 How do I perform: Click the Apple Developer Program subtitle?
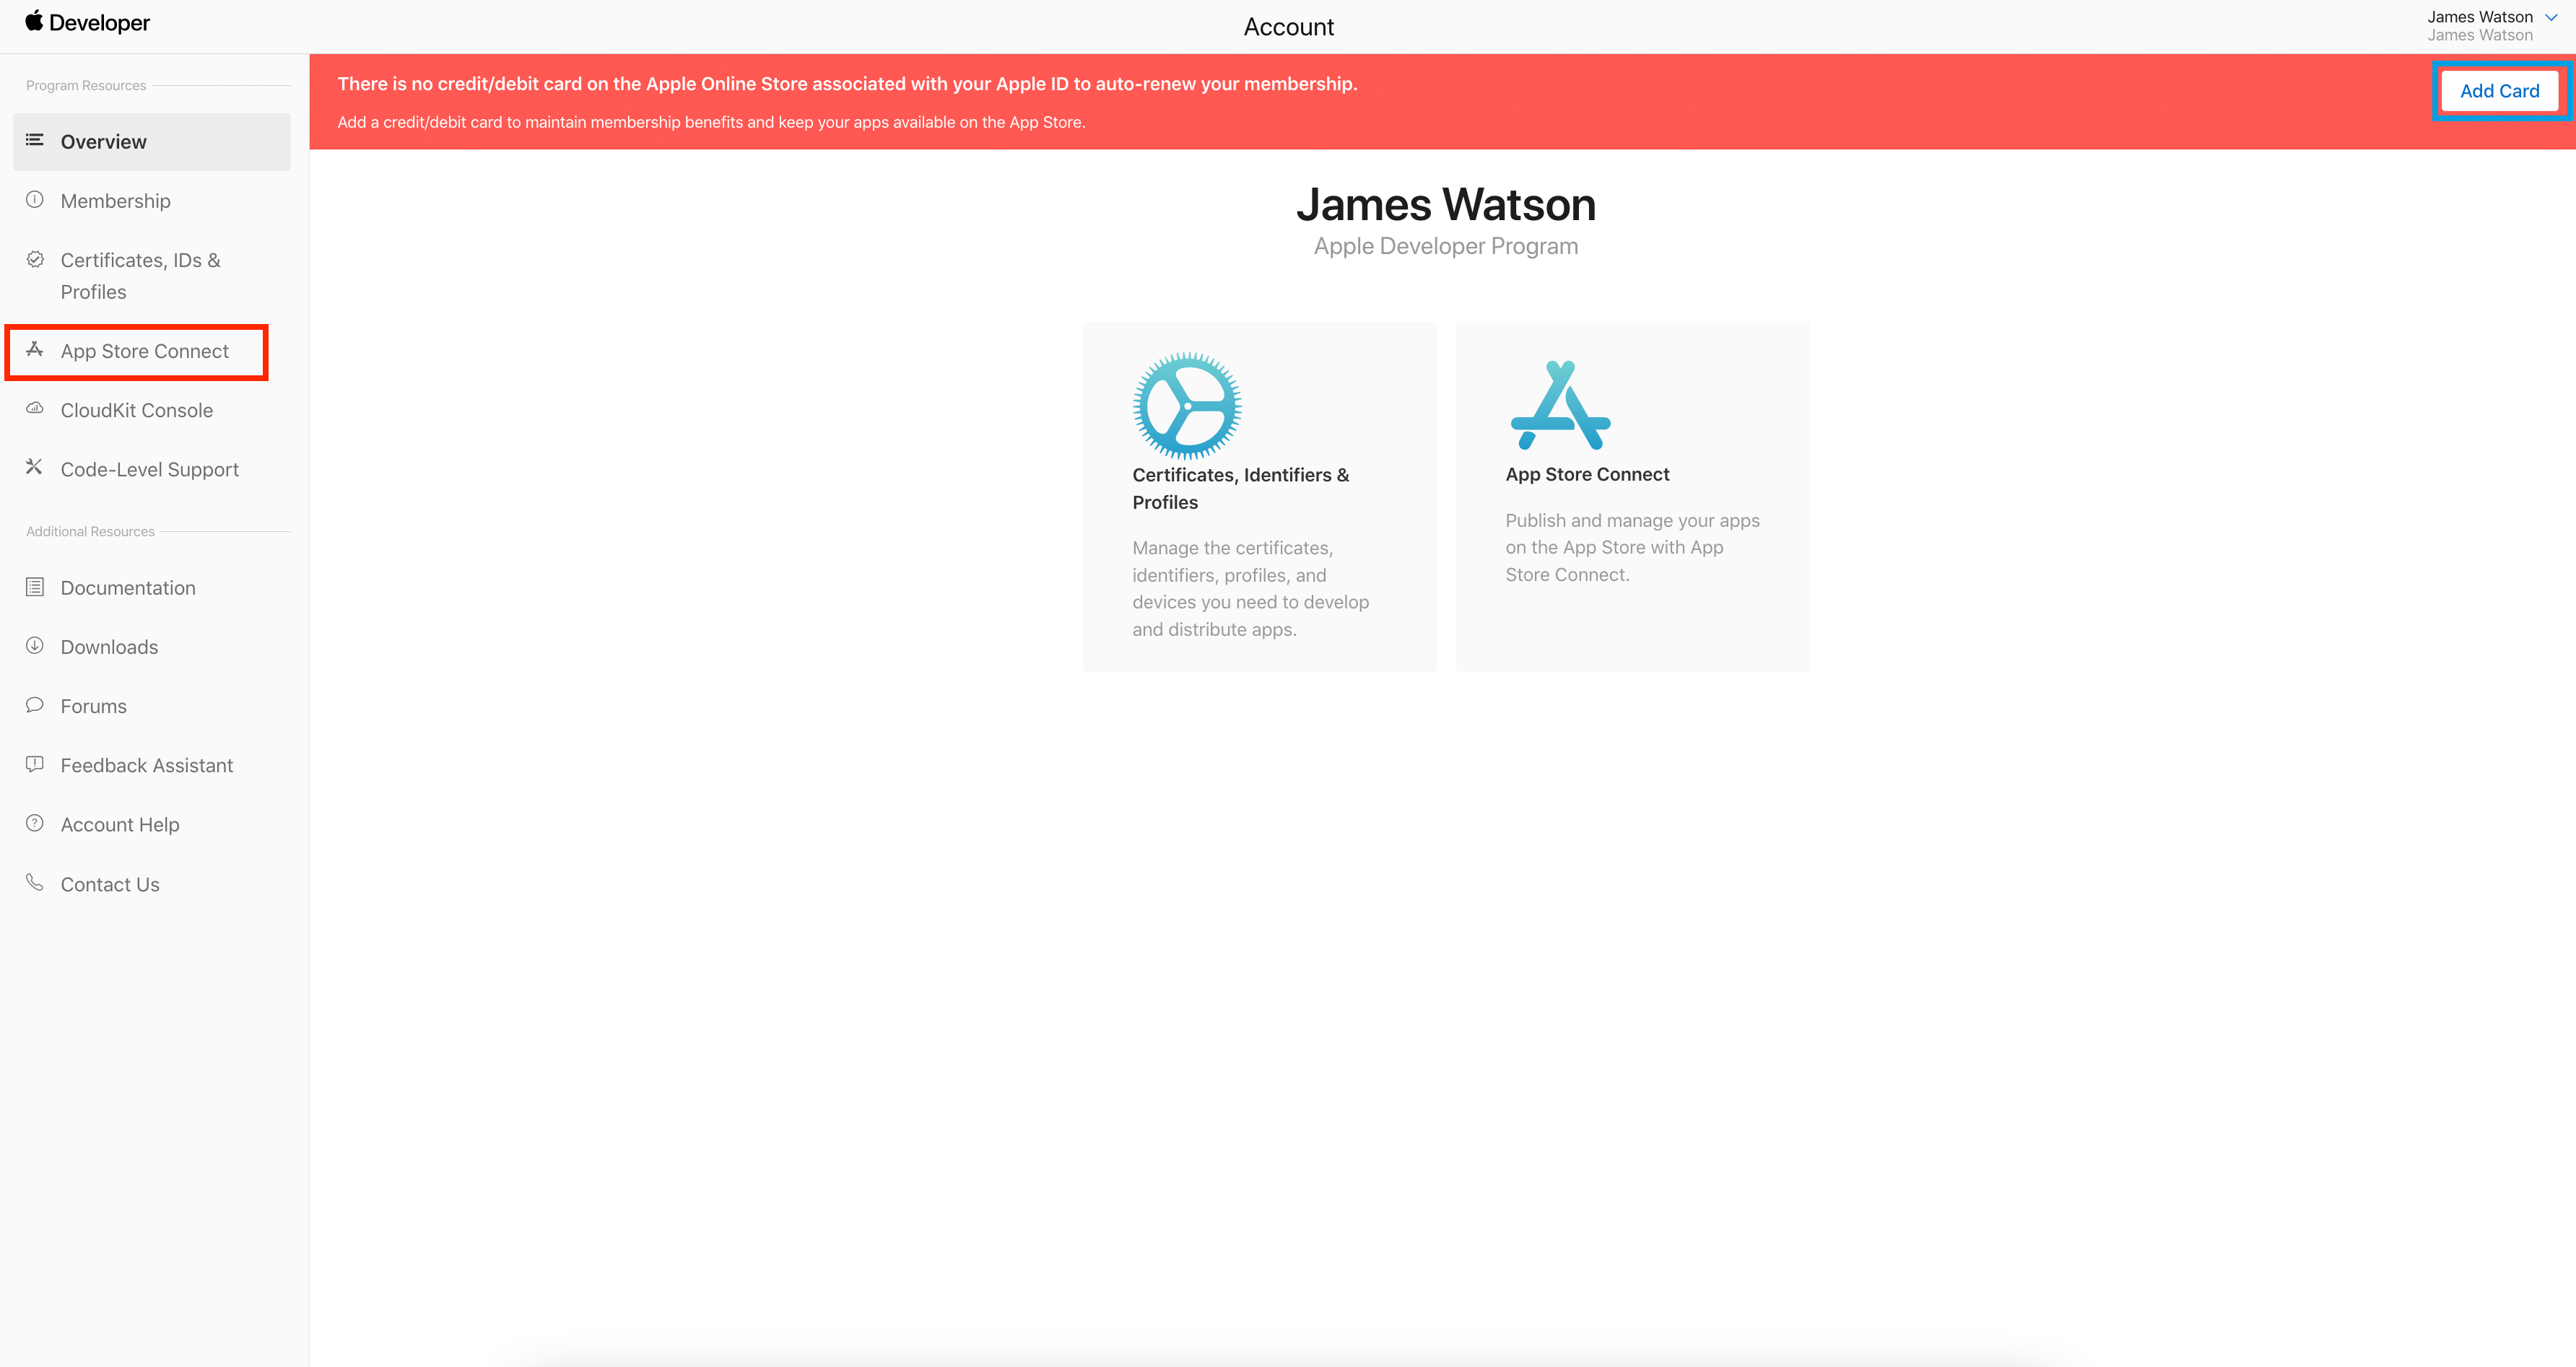coord(1446,246)
